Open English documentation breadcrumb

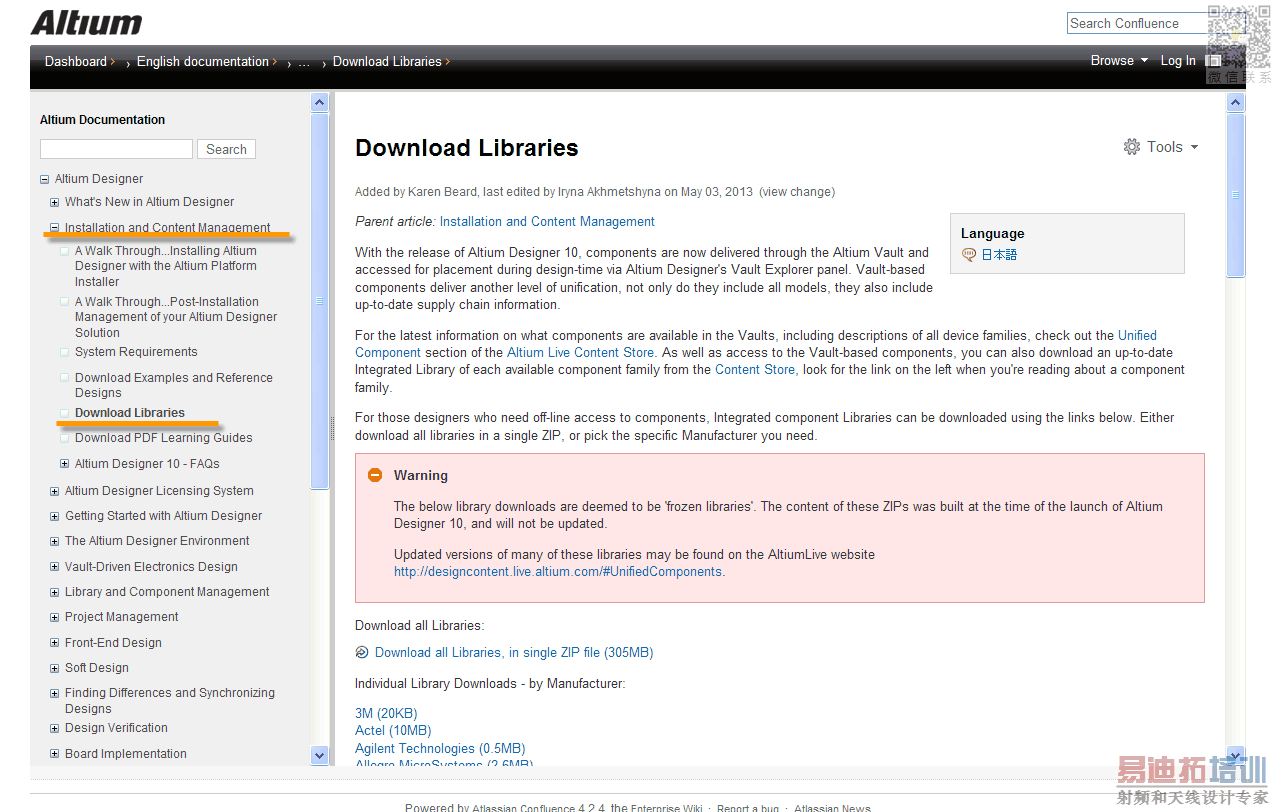point(203,61)
